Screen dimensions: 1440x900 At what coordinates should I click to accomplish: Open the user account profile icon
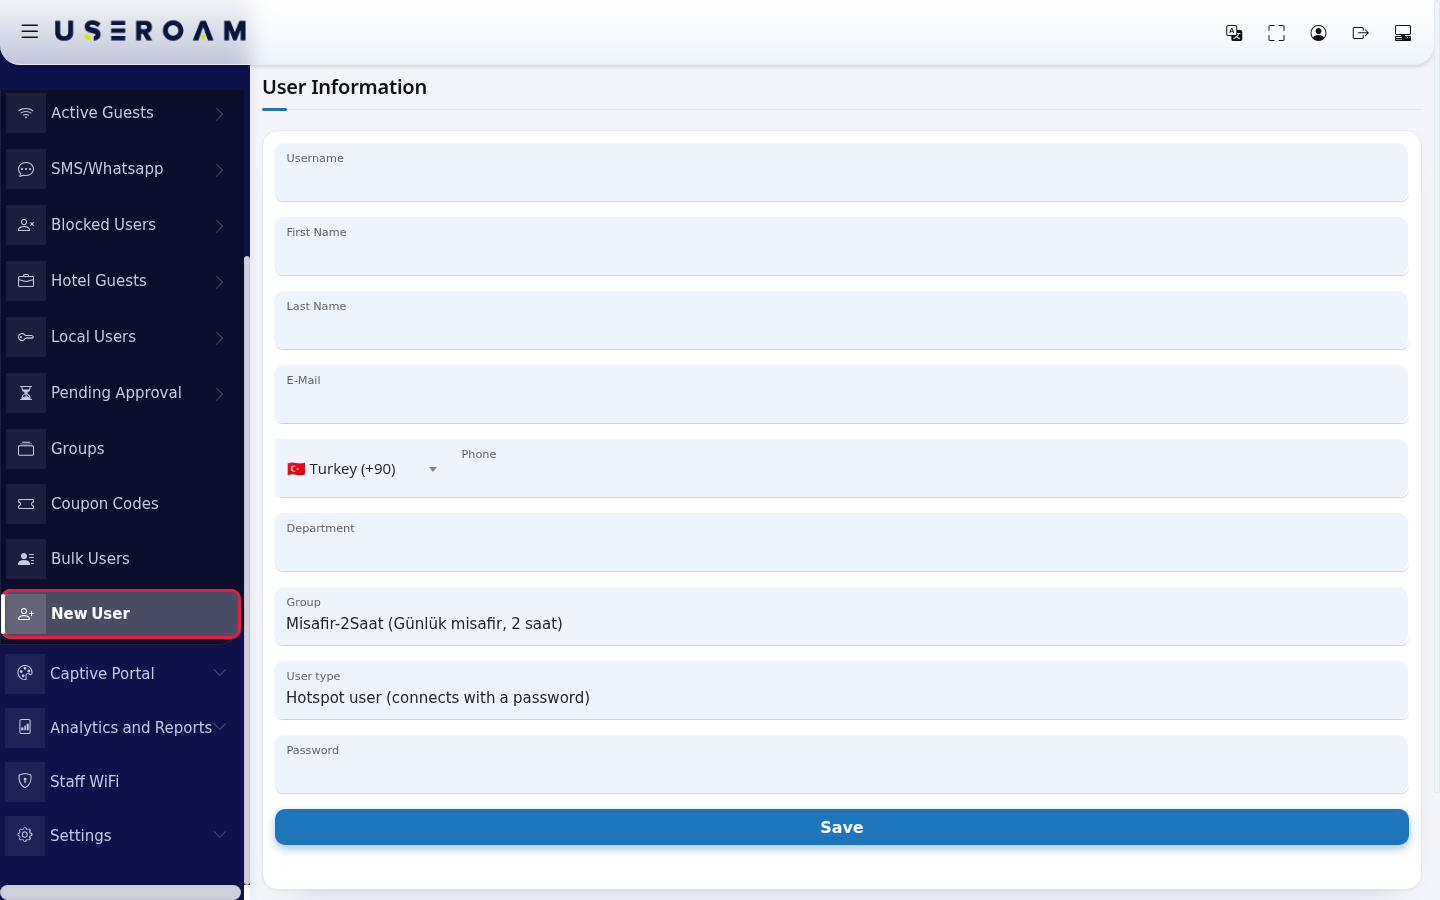[1318, 33]
